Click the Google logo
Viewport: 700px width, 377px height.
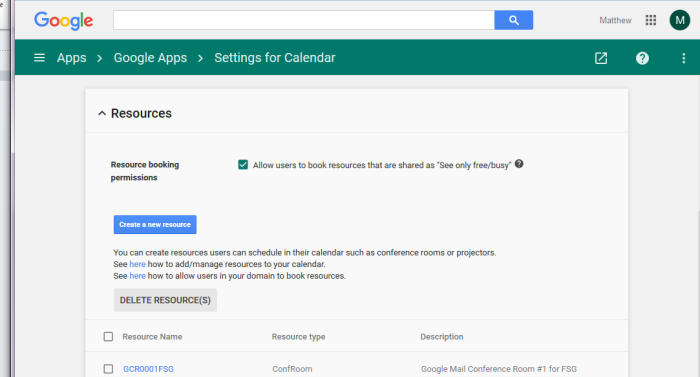coord(63,21)
